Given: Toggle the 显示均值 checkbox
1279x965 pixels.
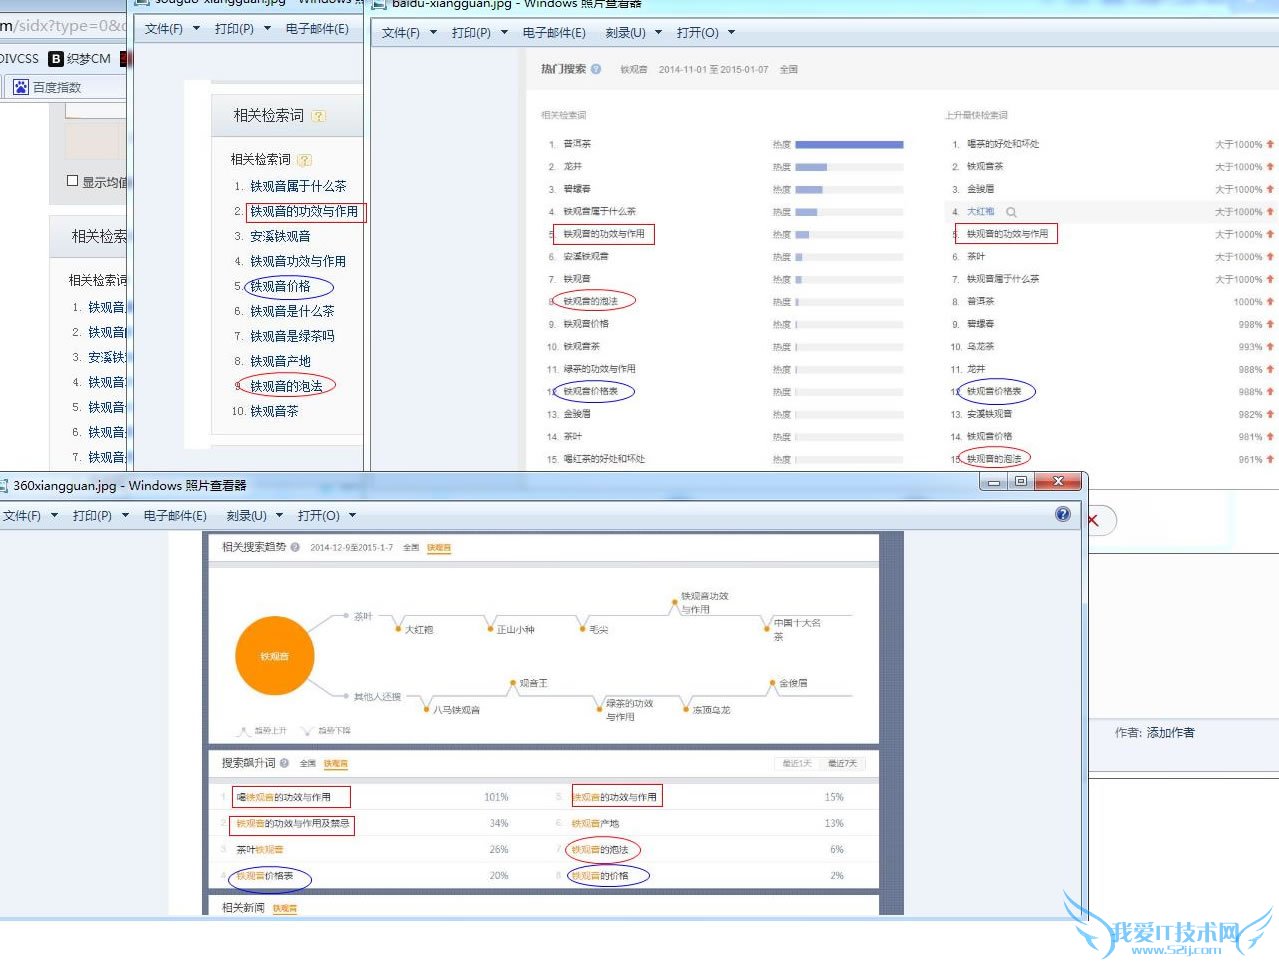Looking at the screenshot, I should 72,181.
